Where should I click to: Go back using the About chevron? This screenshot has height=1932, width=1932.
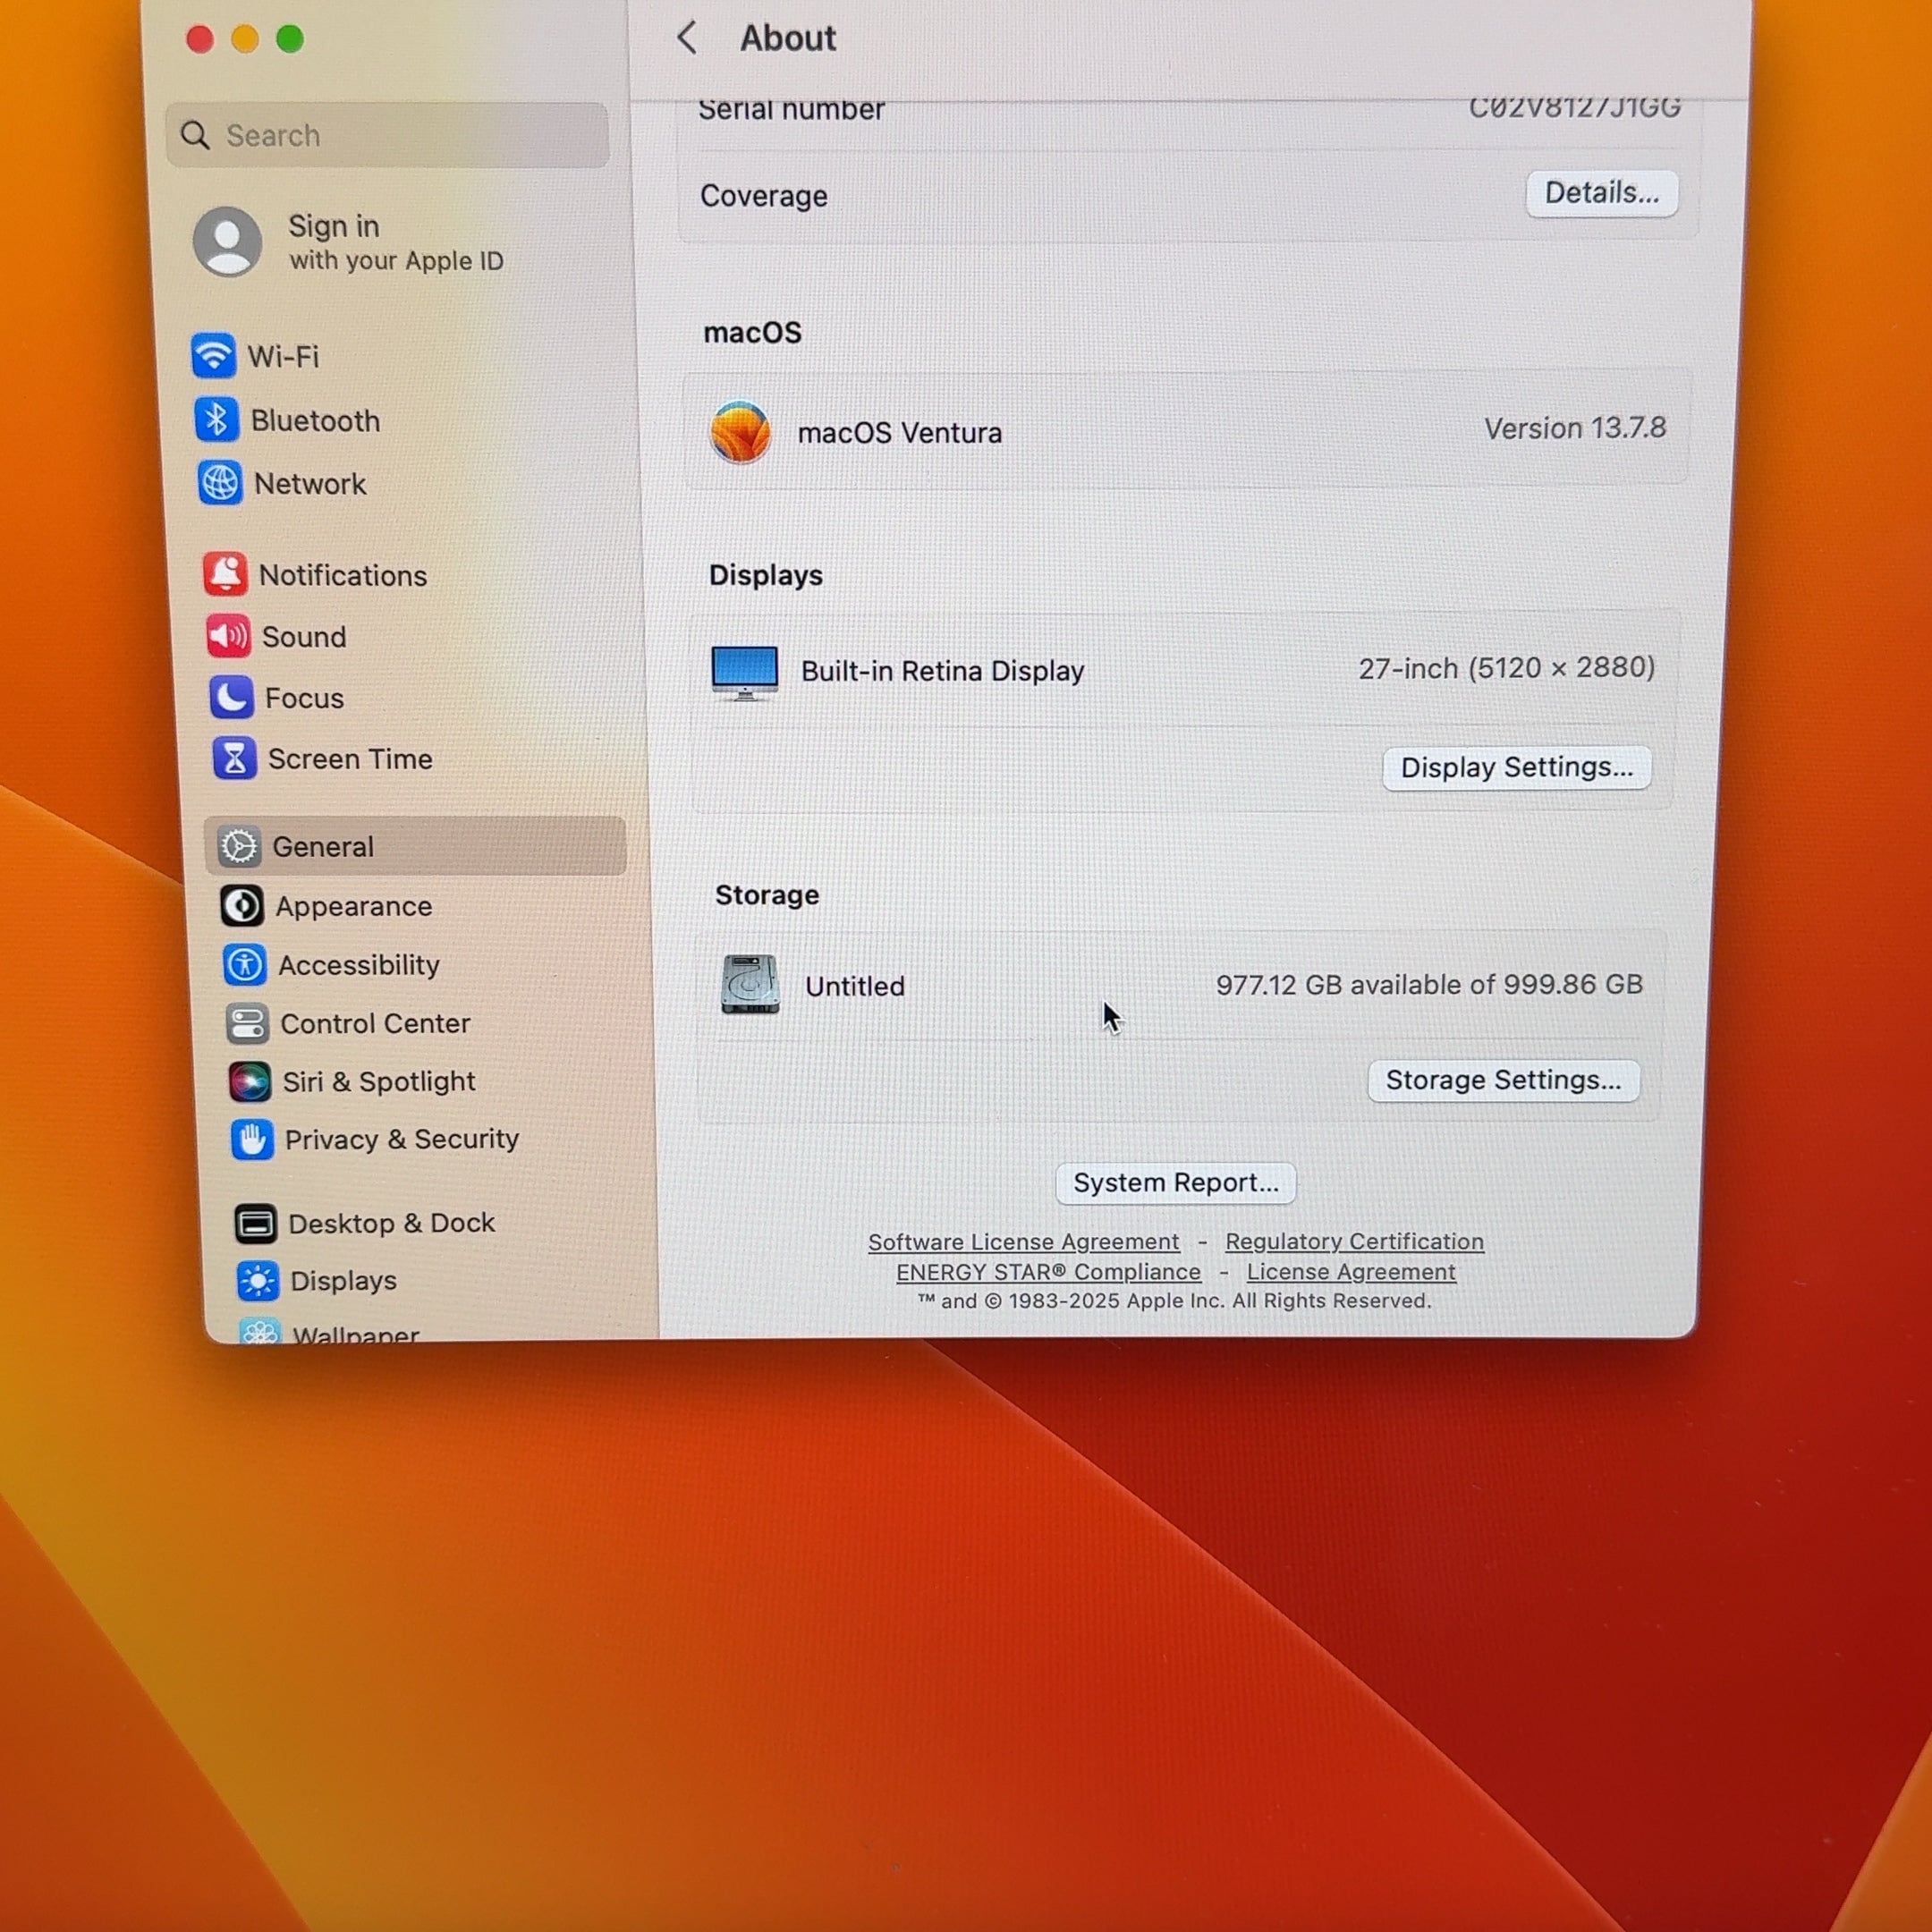(x=686, y=38)
